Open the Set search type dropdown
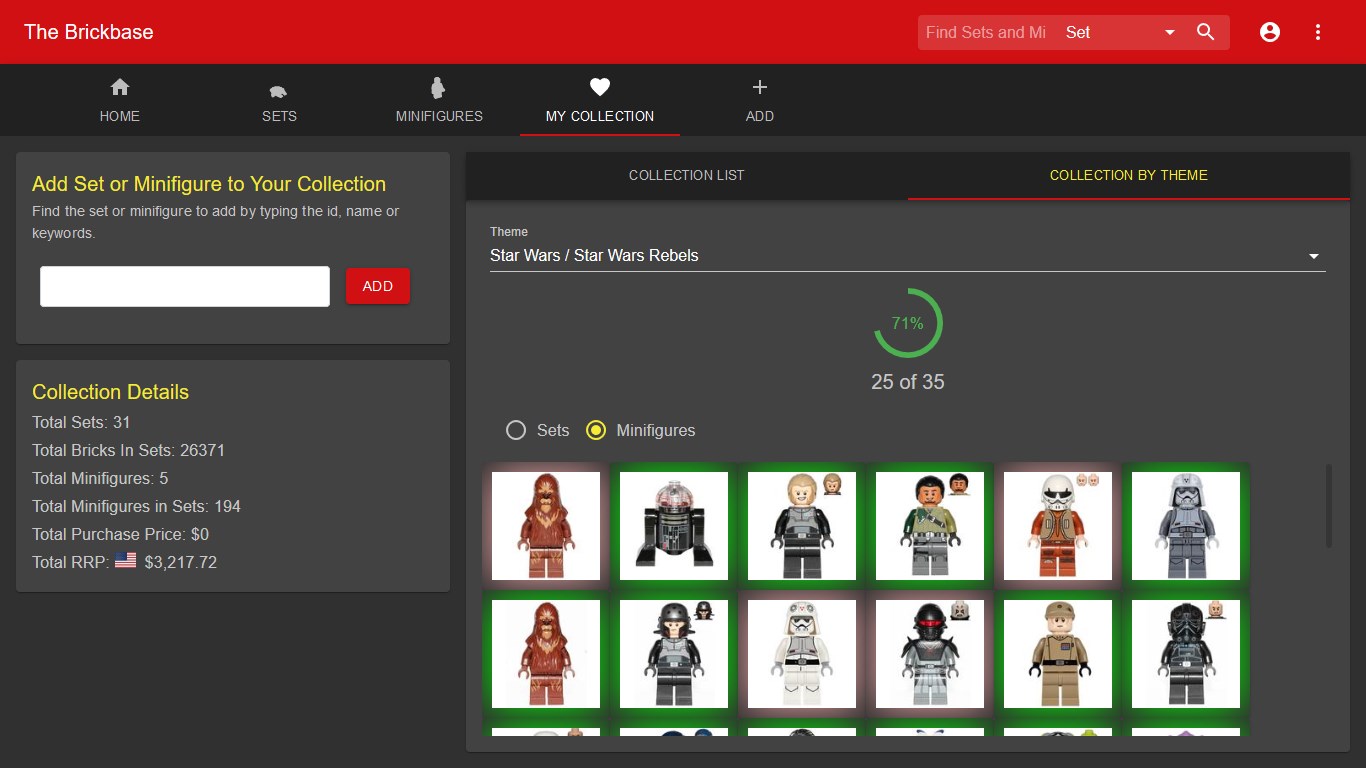 coord(1120,32)
